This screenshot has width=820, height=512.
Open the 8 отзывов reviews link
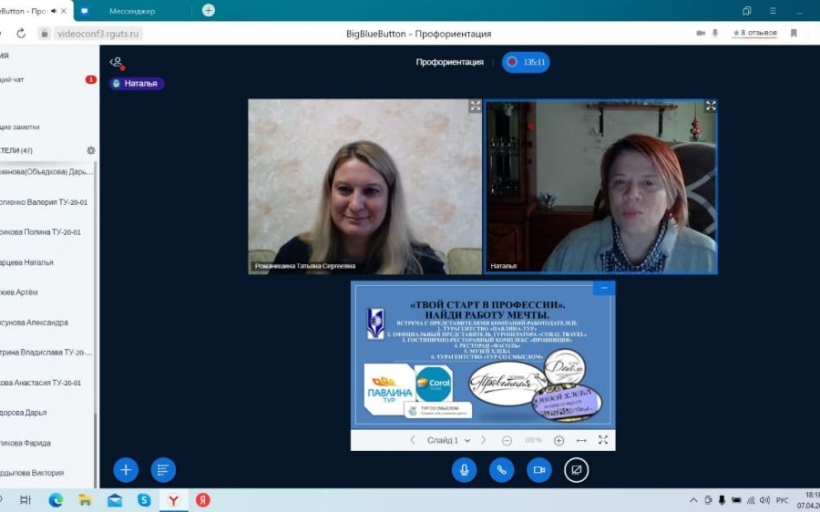pyautogui.click(x=755, y=33)
